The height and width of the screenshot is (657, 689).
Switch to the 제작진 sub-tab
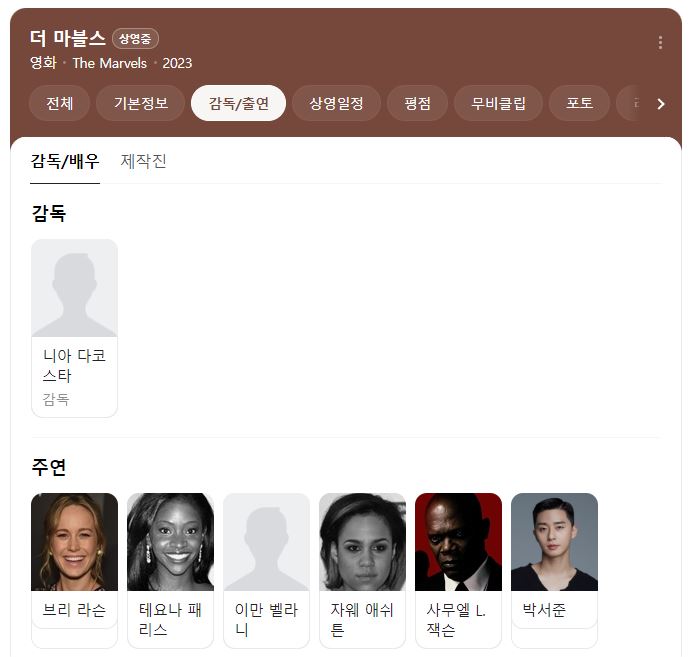[143, 161]
